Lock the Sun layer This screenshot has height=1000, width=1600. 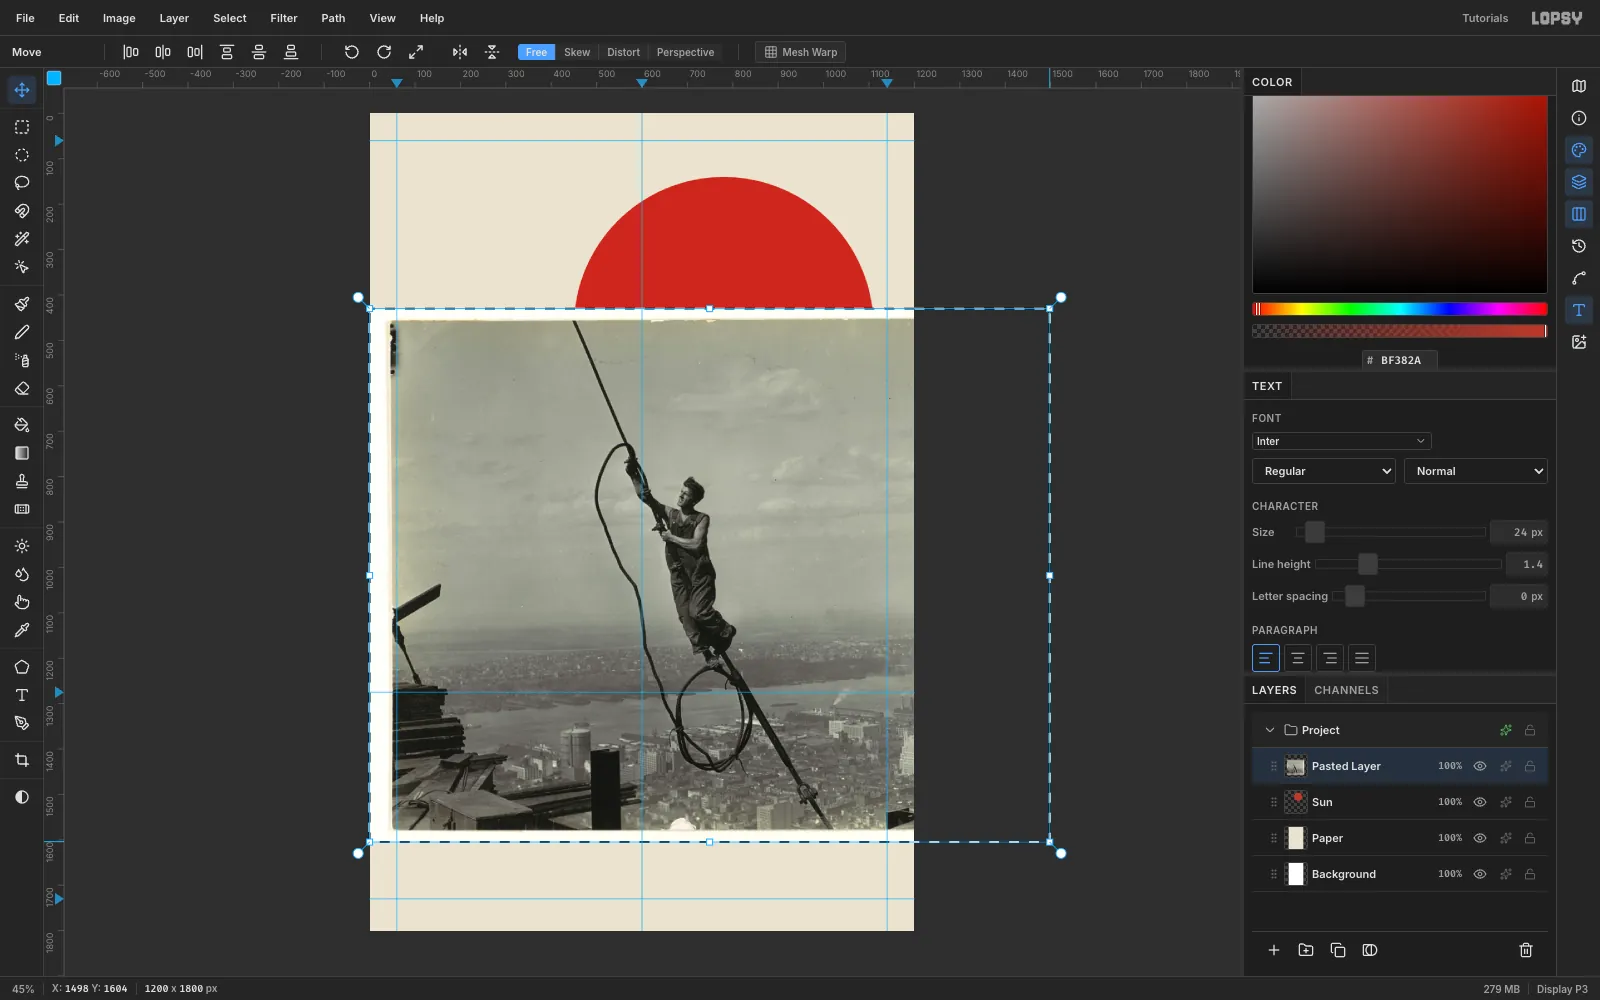pos(1530,802)
